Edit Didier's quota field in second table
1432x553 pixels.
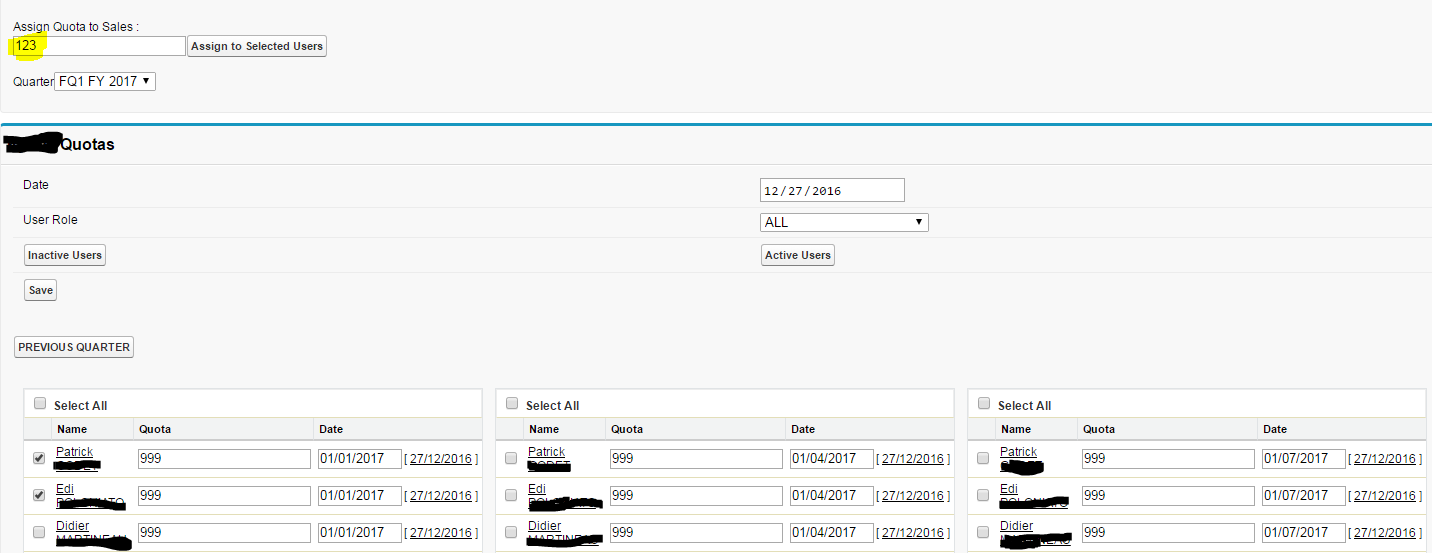696,533
